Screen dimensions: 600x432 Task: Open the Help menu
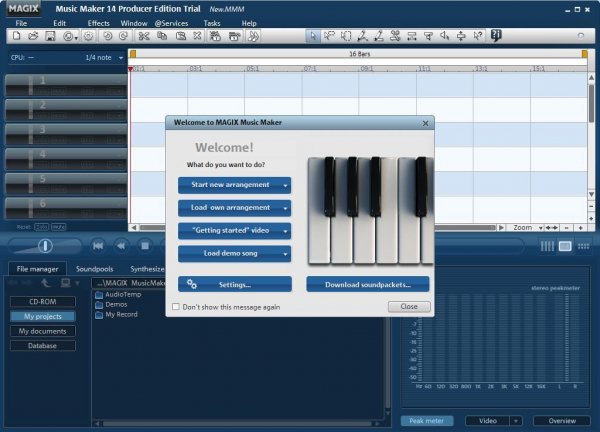coord(249,23)
